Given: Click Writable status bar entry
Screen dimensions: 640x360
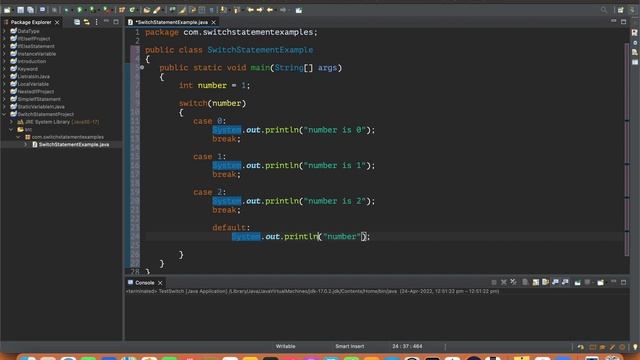Looking at the screenshot, I should (x=285, y=346).
